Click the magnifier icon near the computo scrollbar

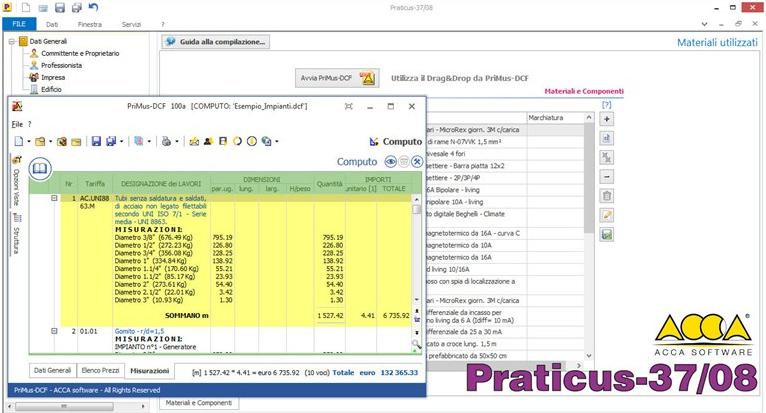(416, 344)
